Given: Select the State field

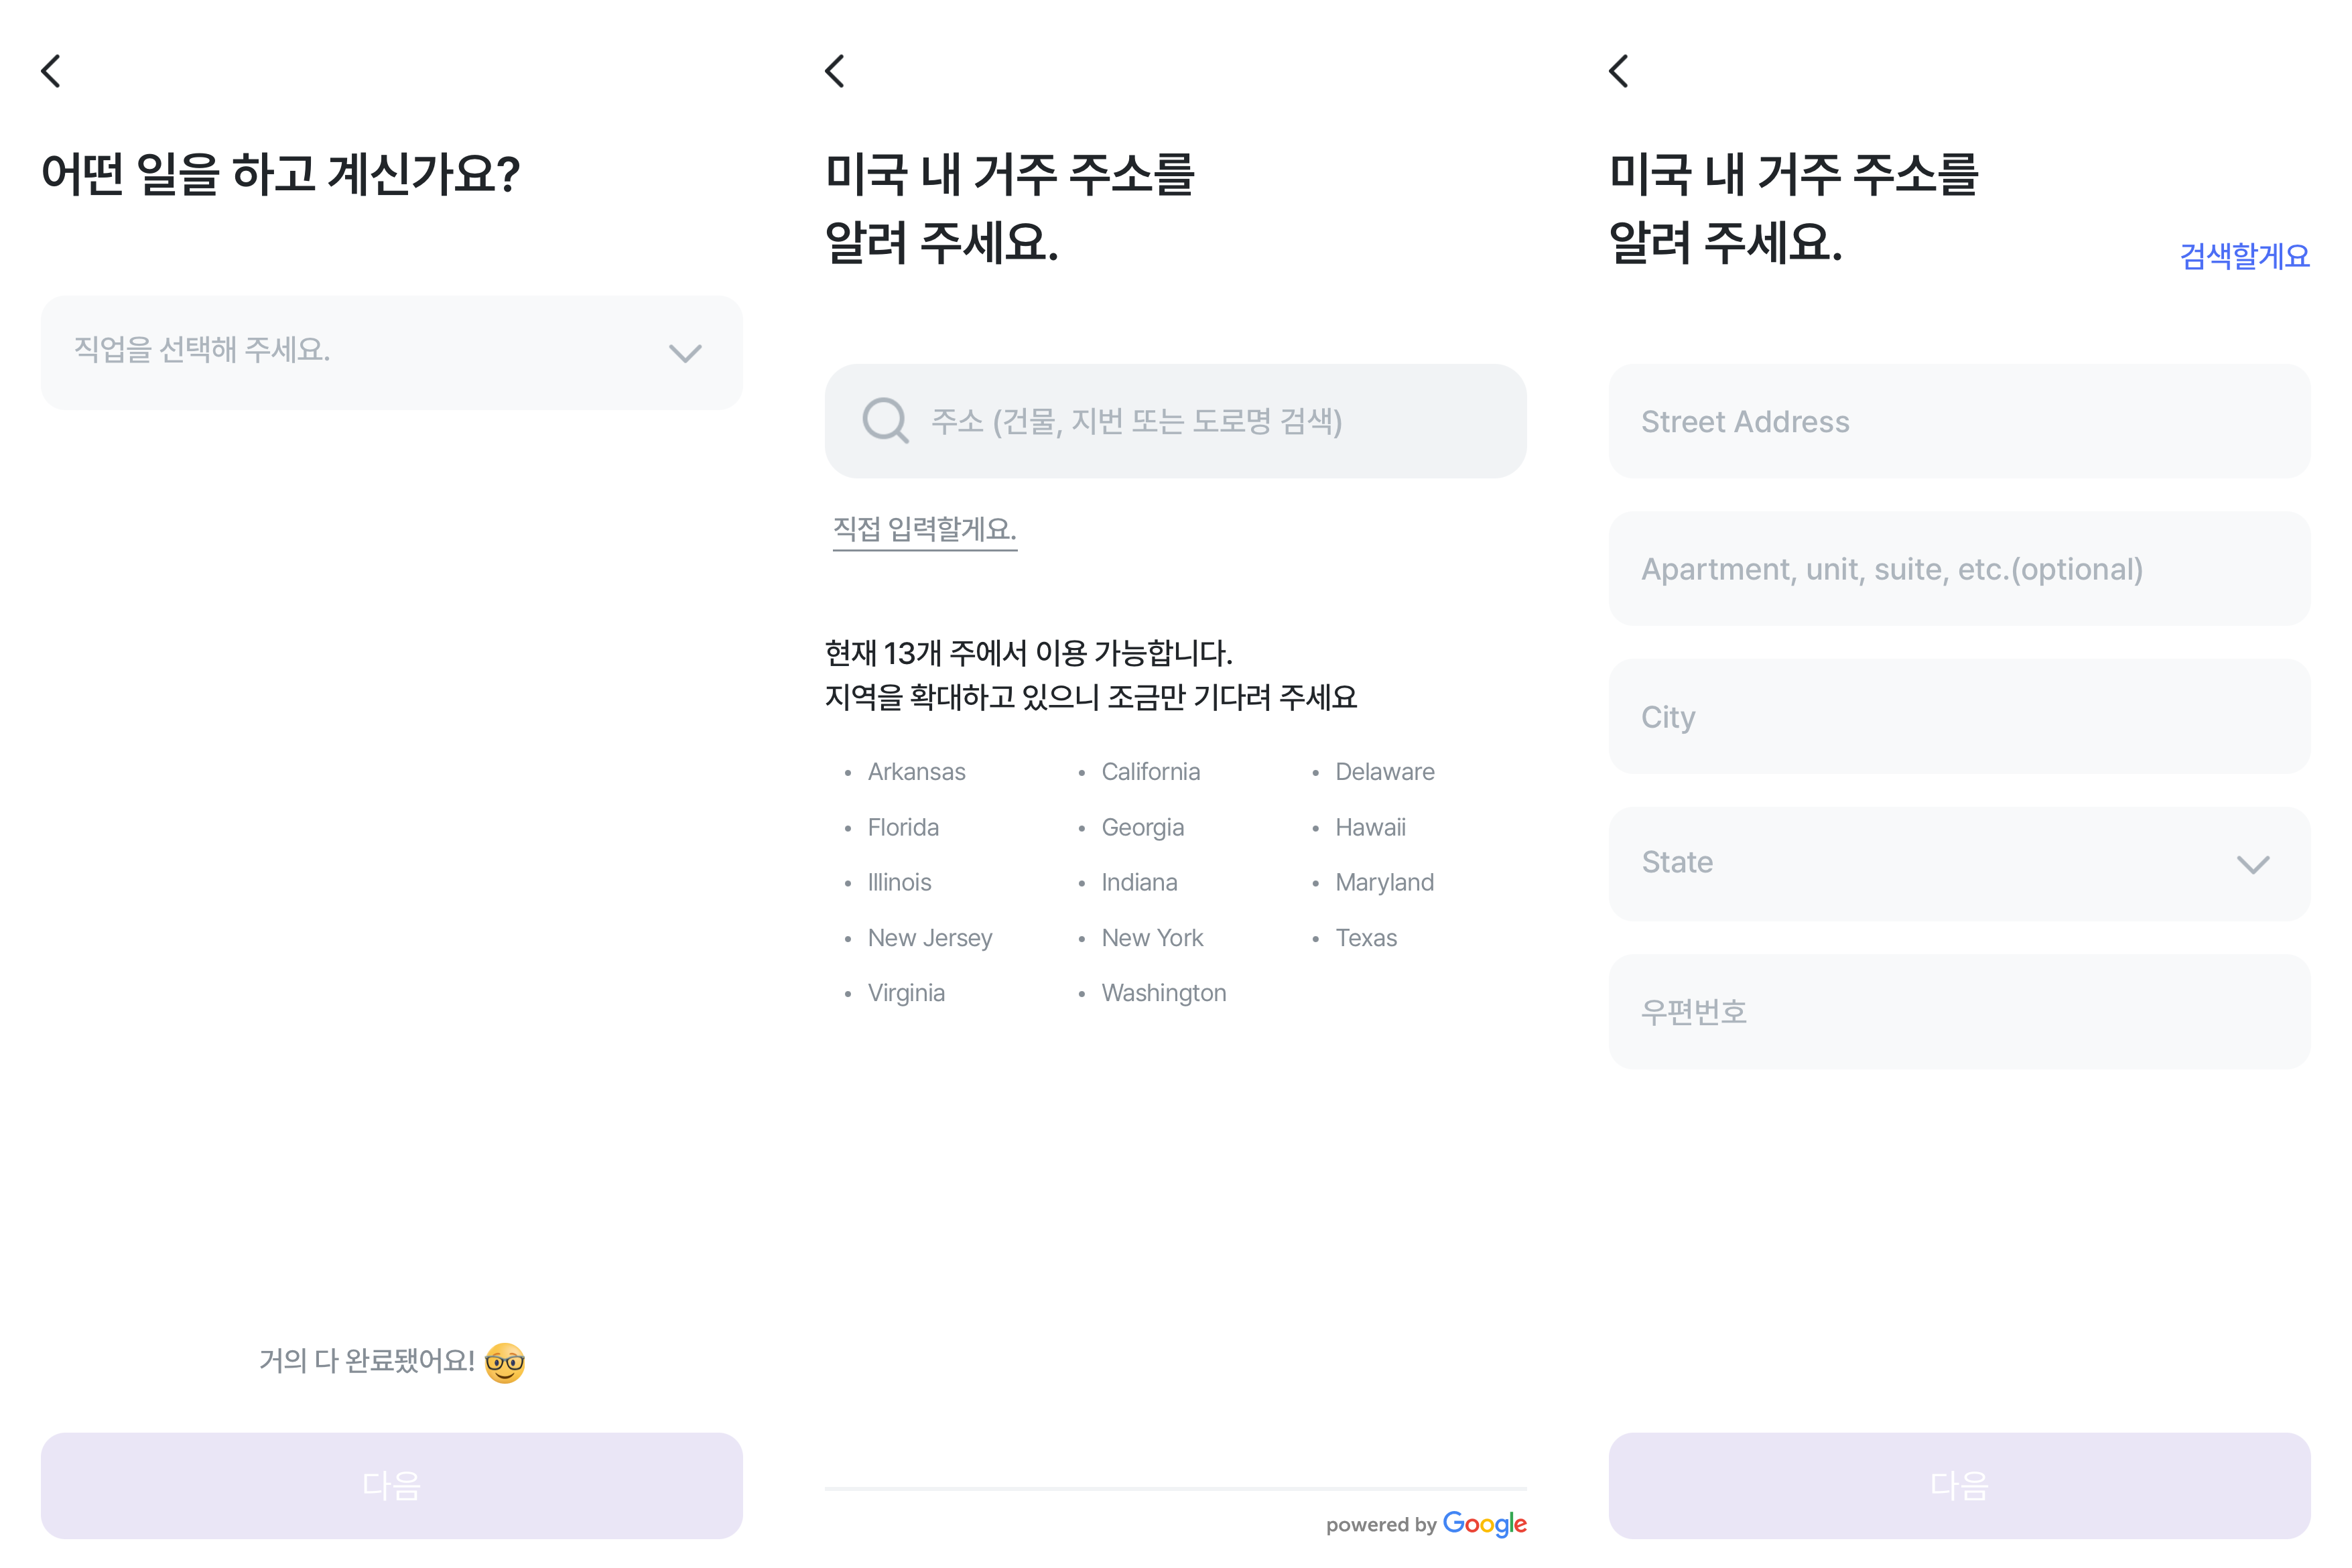Looking at the screenshot, I should [x=1960, y=863].
